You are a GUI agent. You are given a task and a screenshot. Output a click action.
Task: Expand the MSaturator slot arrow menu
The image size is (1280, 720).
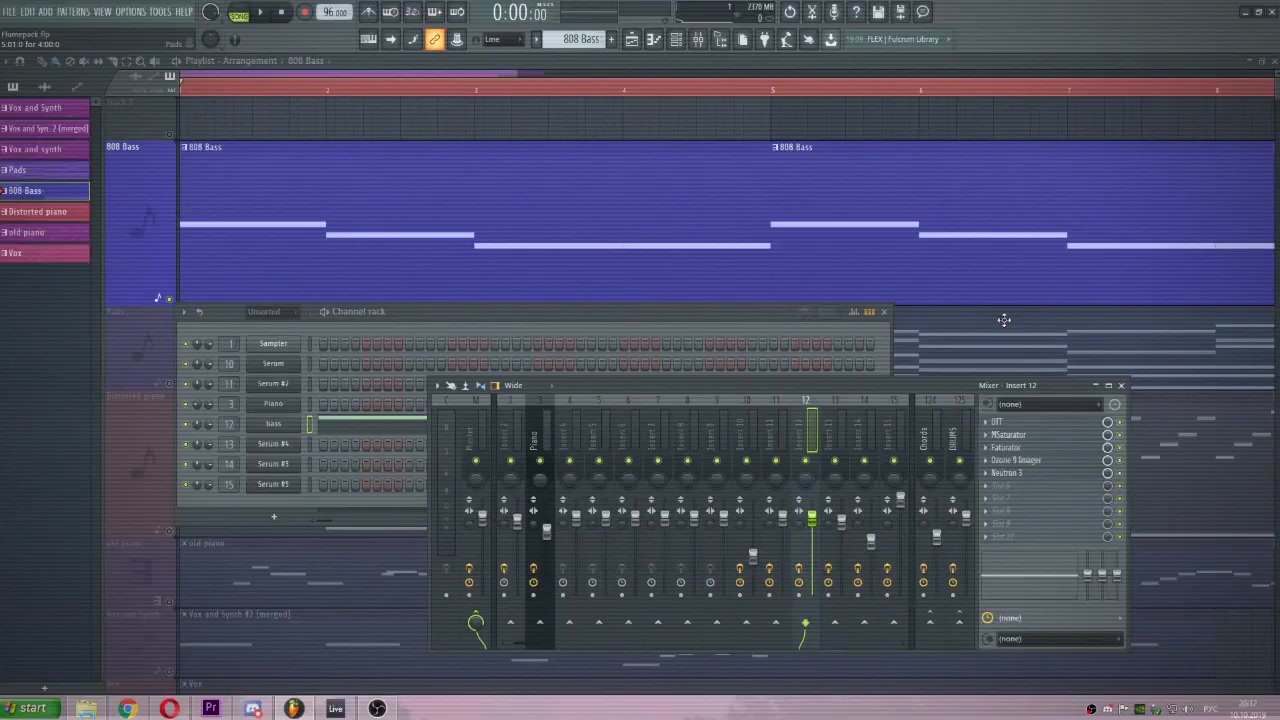coord(986,435)
